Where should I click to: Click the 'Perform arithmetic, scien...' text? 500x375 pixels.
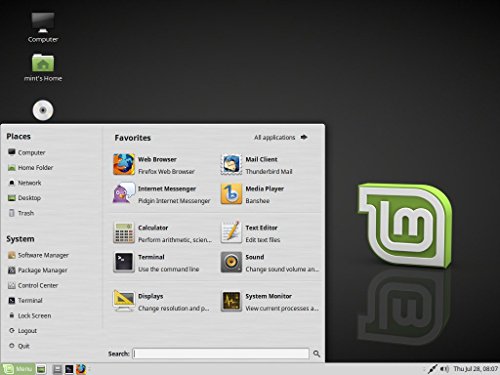pos(175,240)
